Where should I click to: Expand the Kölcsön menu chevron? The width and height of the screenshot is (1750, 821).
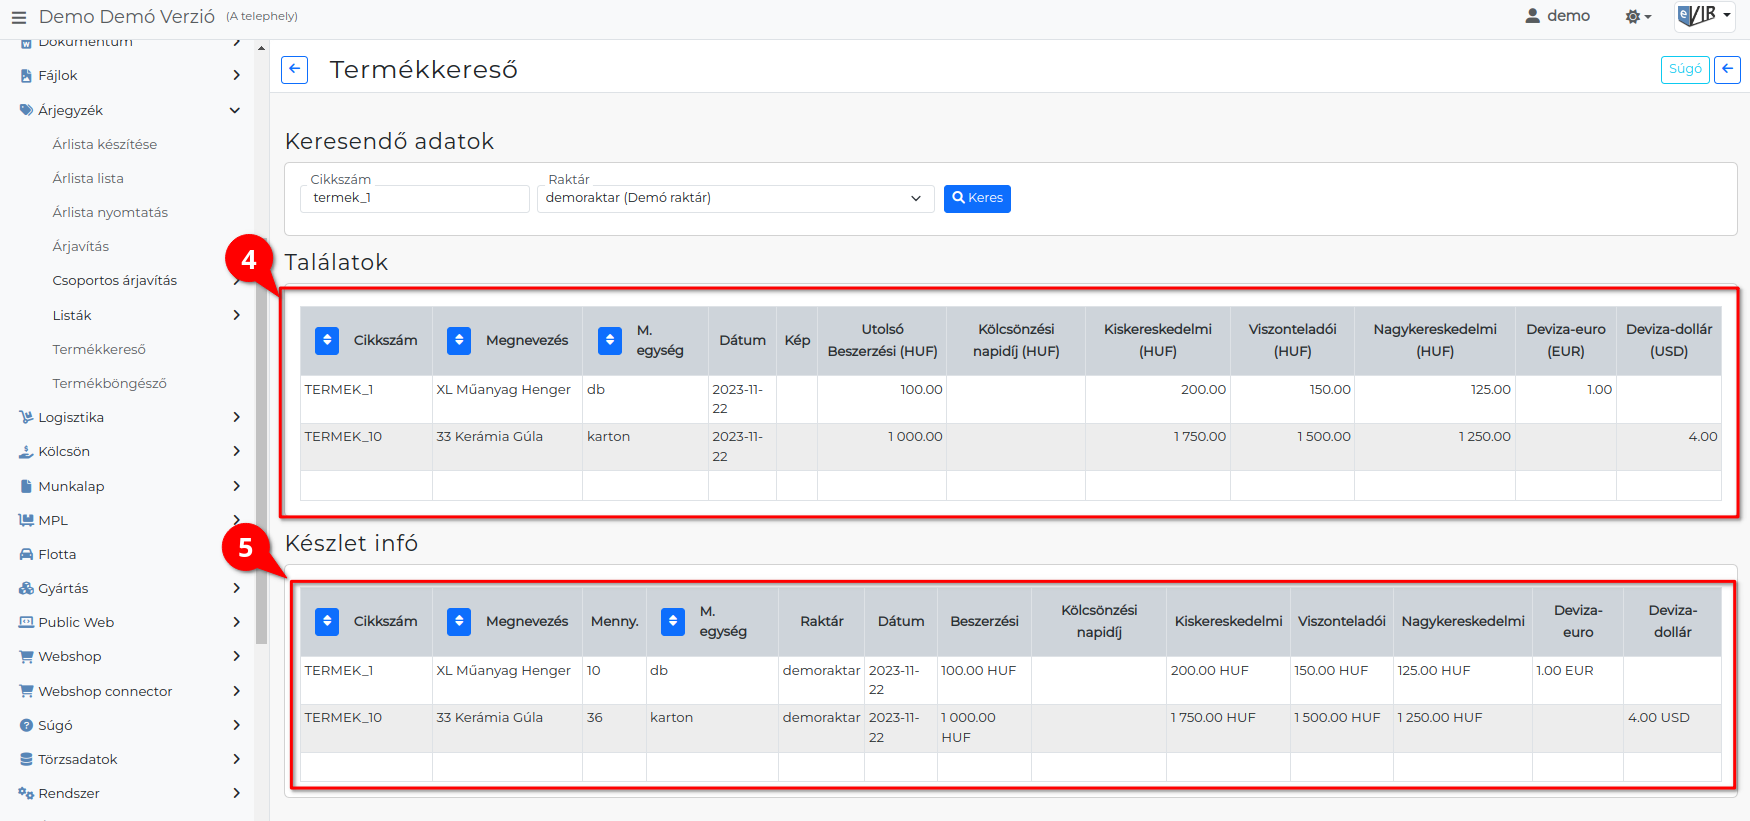point(236,452)
